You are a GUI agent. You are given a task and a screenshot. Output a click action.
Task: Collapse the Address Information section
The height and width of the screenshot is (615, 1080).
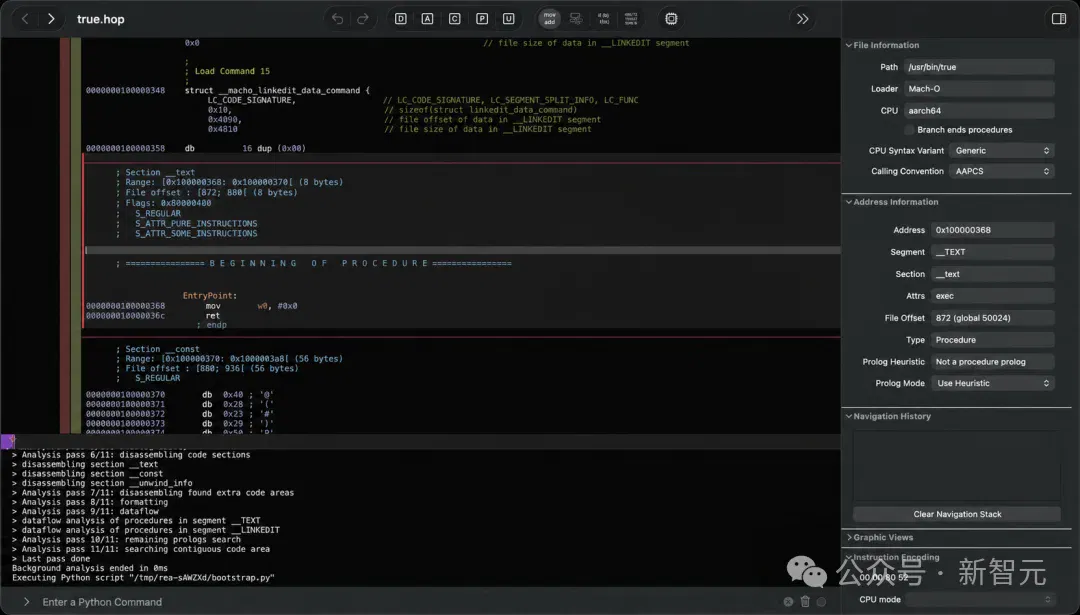coord(849,202)
